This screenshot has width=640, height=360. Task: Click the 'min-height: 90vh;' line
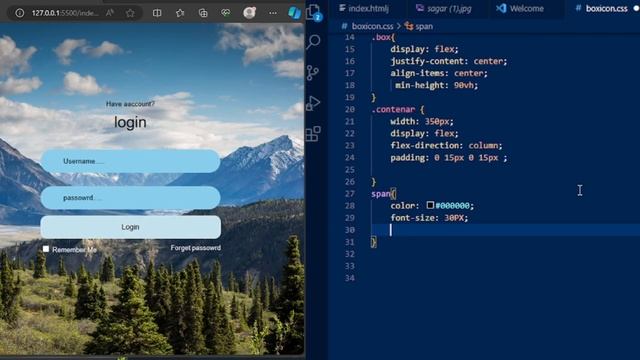(x=436, y=85)
